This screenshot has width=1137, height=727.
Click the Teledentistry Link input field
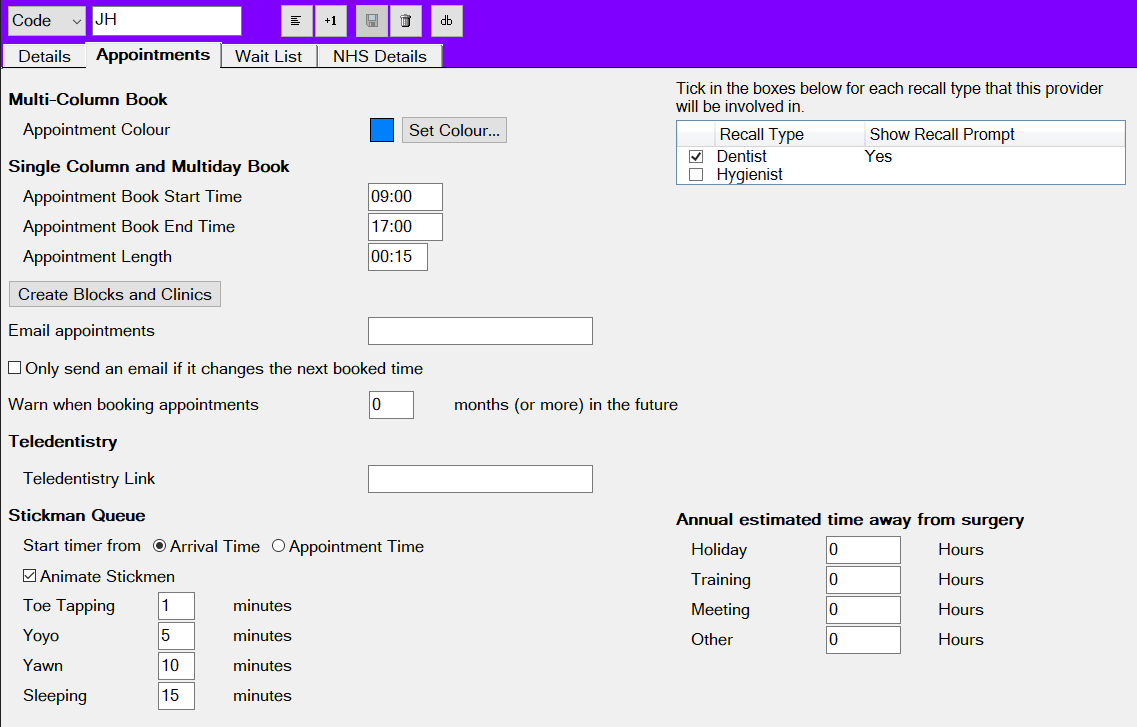point(480,479)
